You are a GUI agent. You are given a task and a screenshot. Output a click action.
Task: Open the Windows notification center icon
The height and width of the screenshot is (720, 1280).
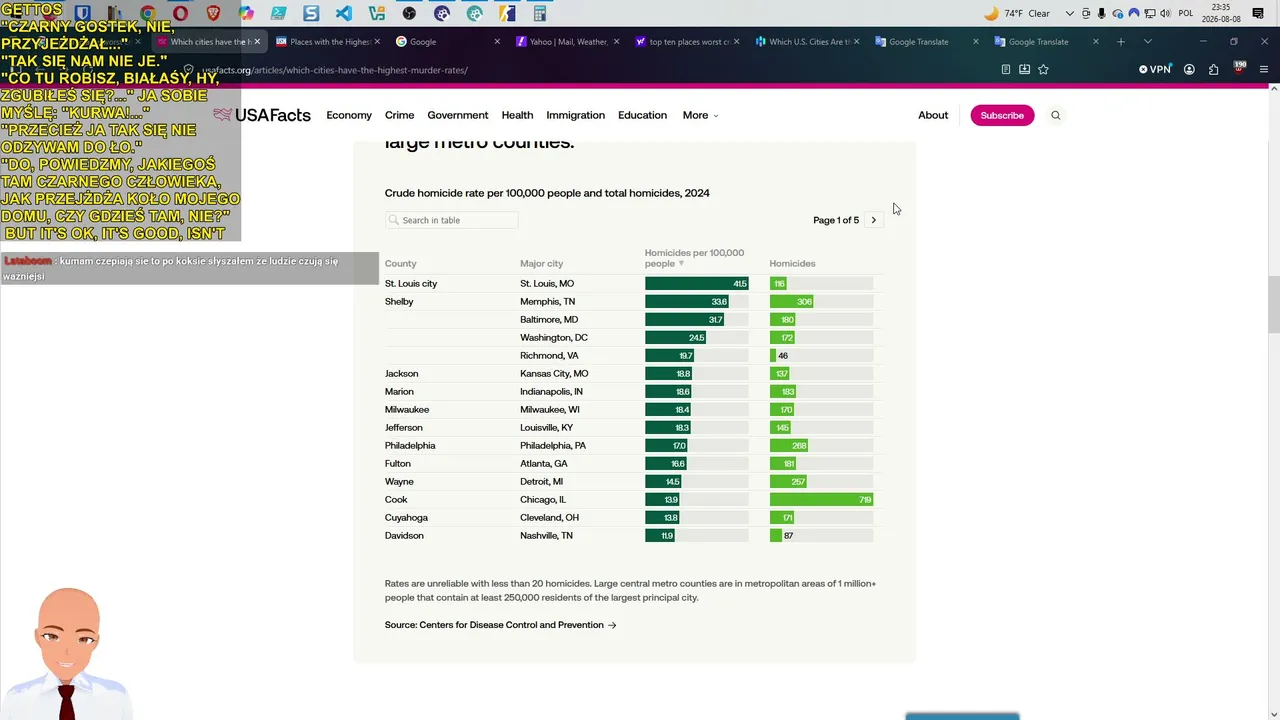tap(1258, 13)
